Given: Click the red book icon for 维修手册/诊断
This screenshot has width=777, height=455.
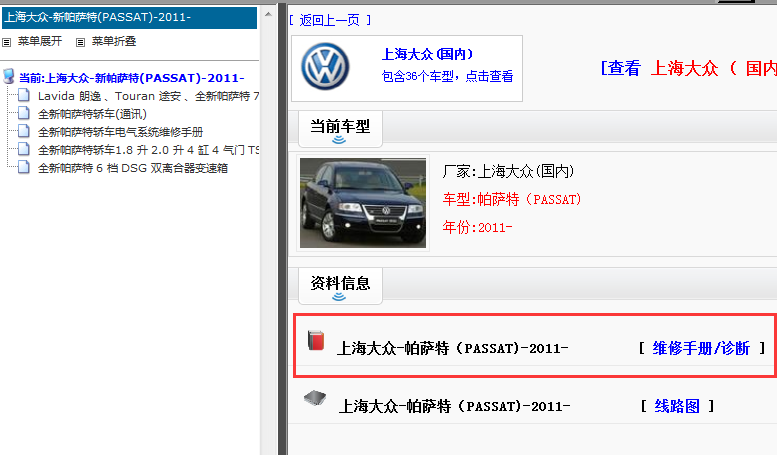Looking at the screenshot, I should pyautogui.click(x=316, y=341).
